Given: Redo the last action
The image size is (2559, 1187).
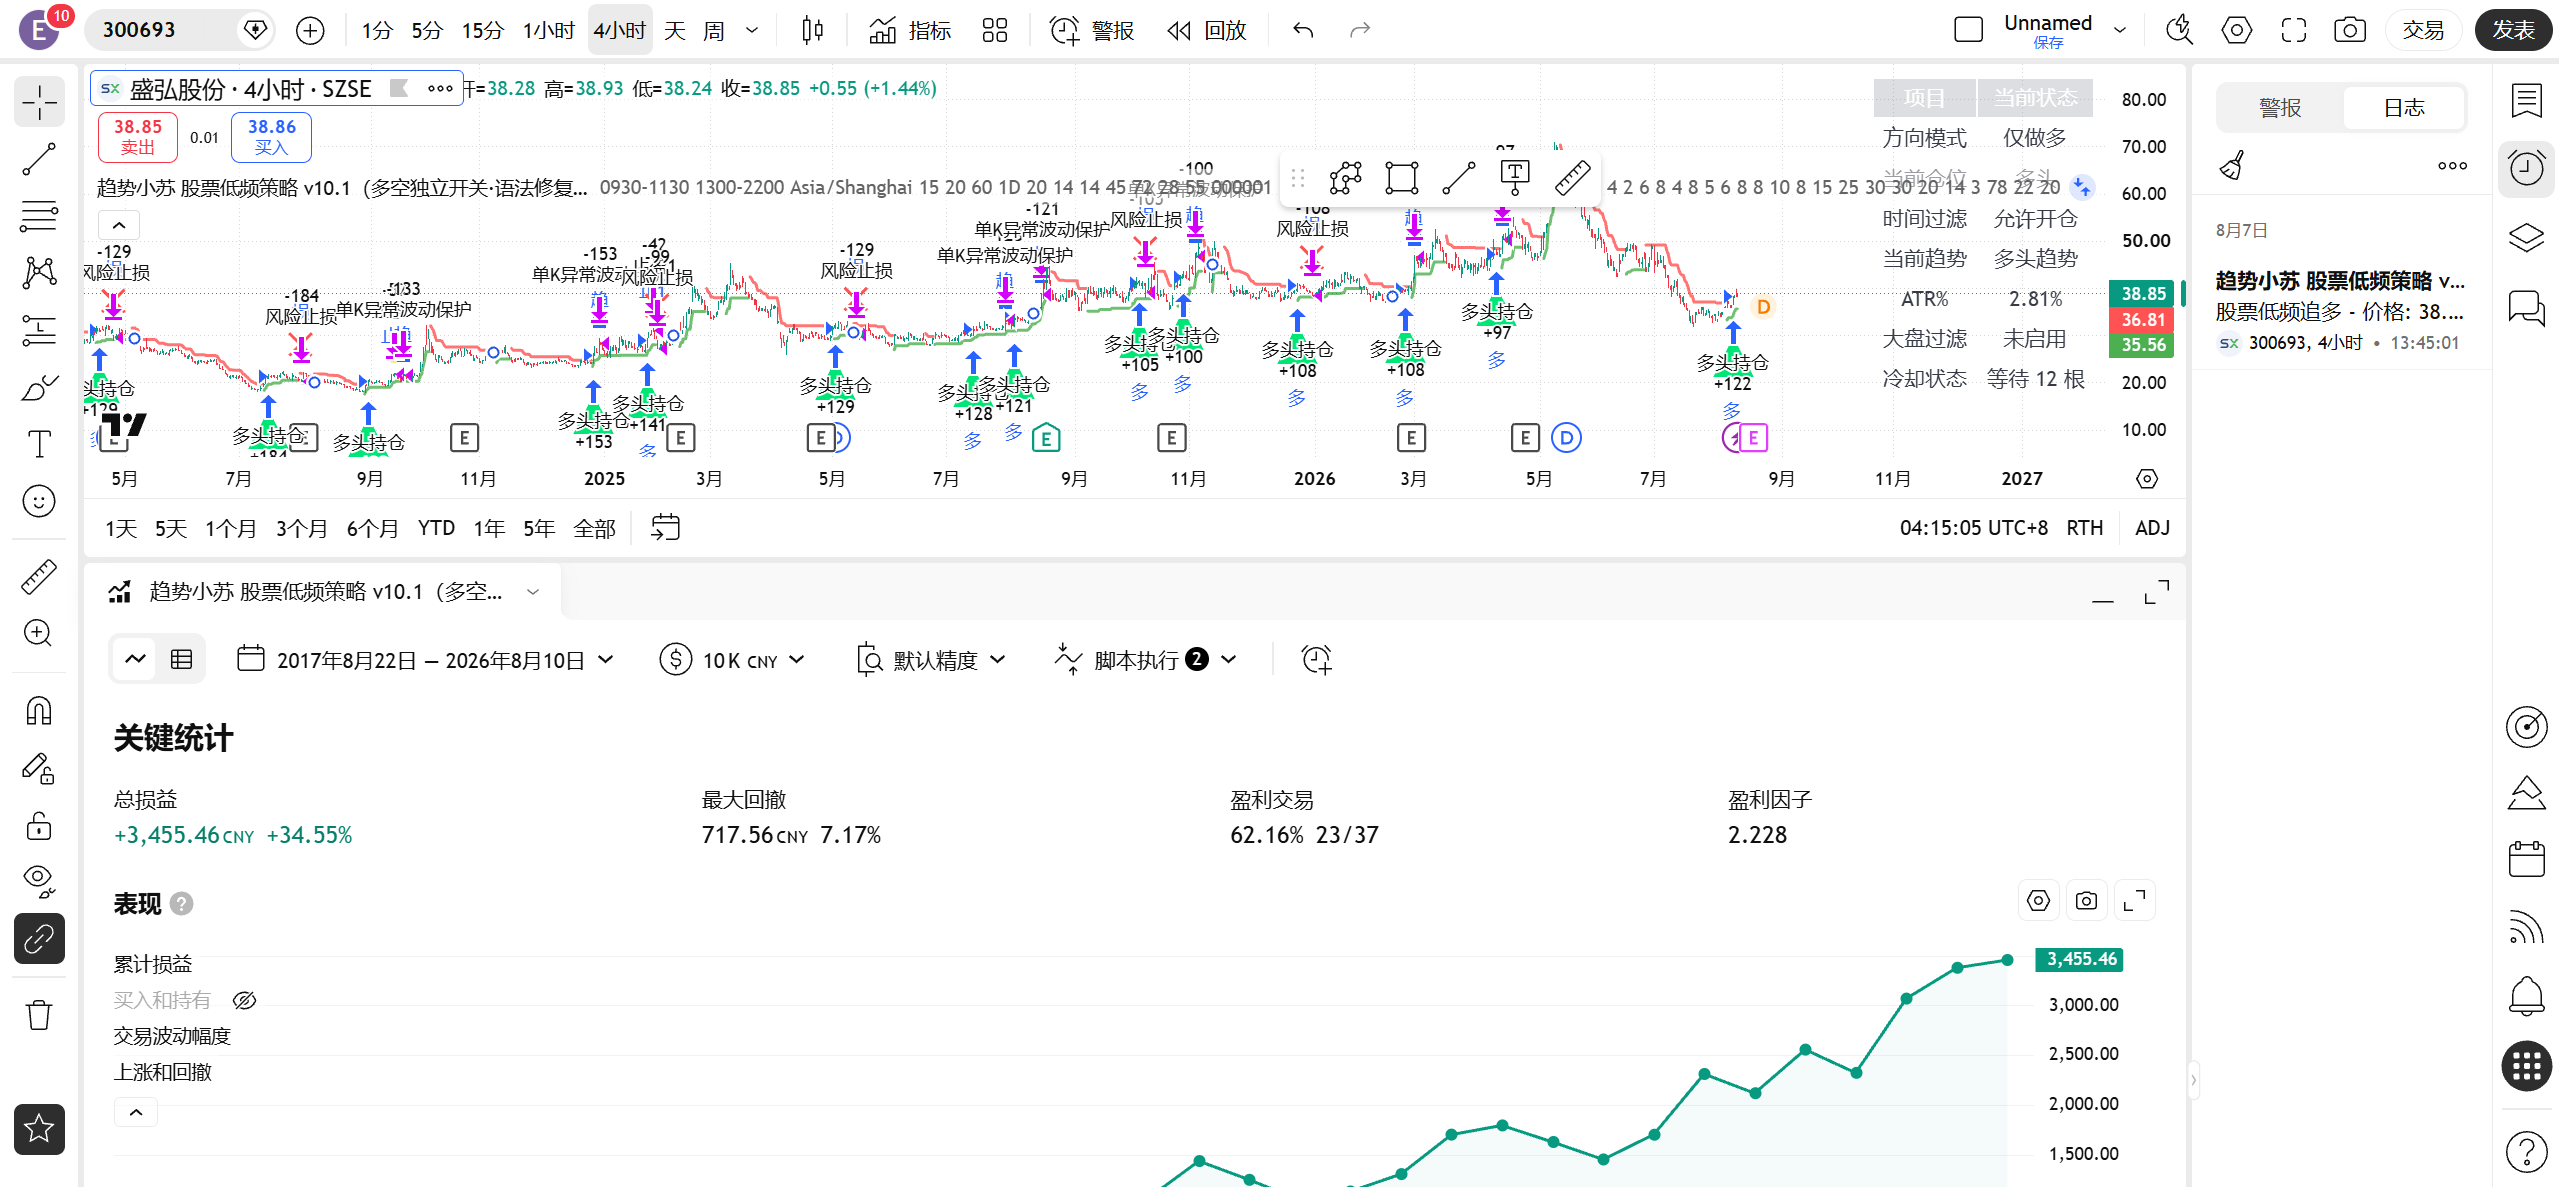Looking at the screenshot, I should [1360, 31].
